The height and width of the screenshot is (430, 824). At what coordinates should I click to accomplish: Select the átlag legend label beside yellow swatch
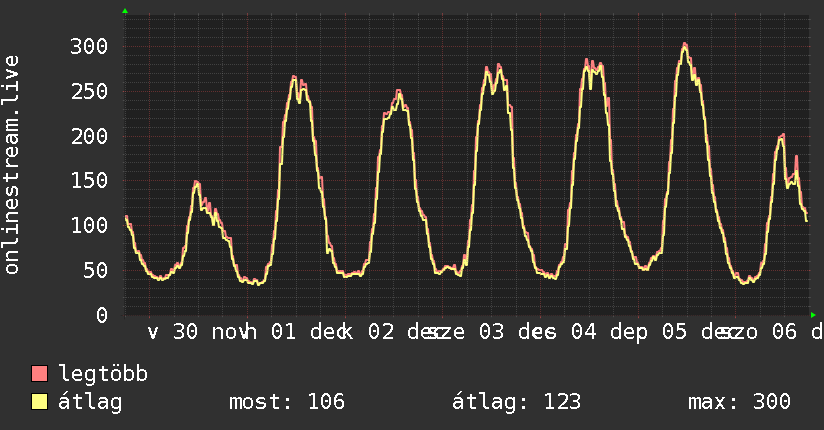(89, 402)
